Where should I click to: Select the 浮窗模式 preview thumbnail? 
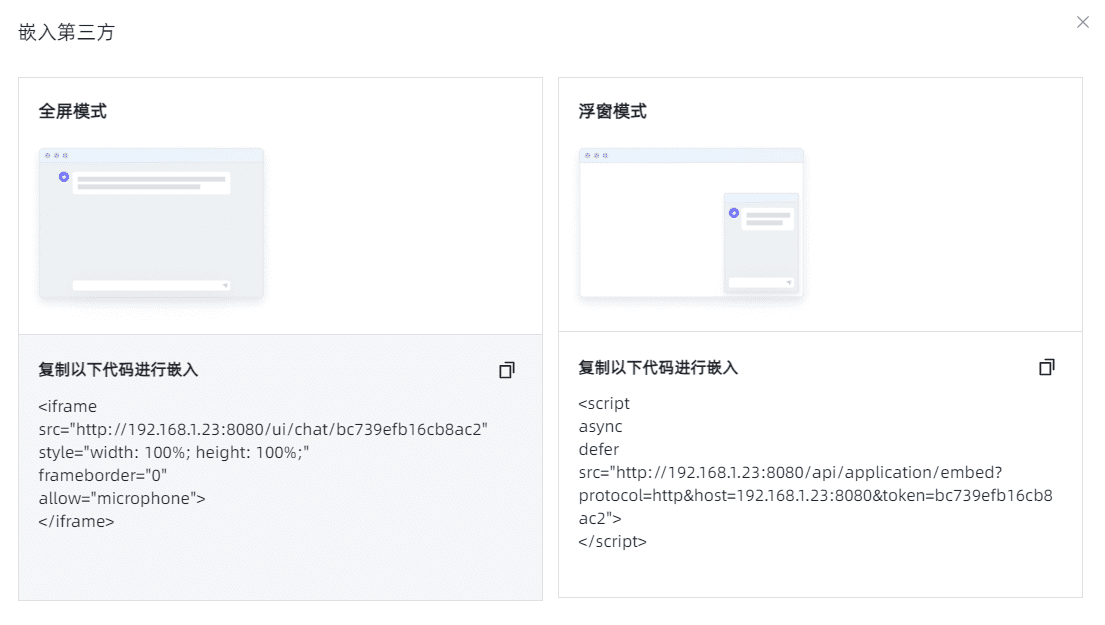coord(691,224)
